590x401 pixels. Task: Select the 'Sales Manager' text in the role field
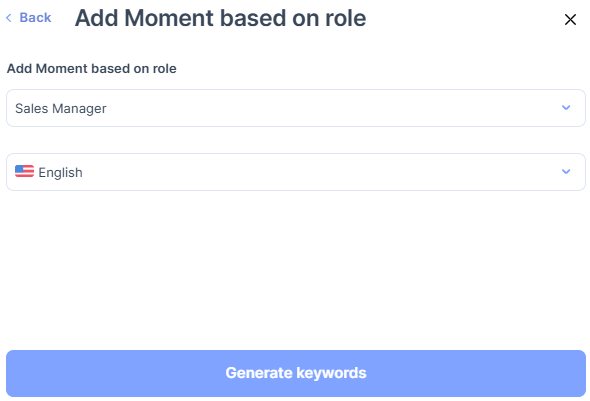(61, 108)
